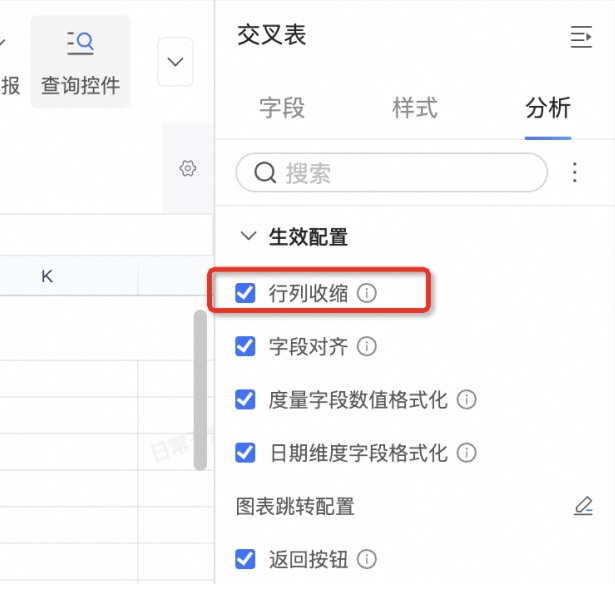The height and width of the screenshot is (591, 615).
Task: Click info icon beside 返回按钮
Action: click(367, 559)
